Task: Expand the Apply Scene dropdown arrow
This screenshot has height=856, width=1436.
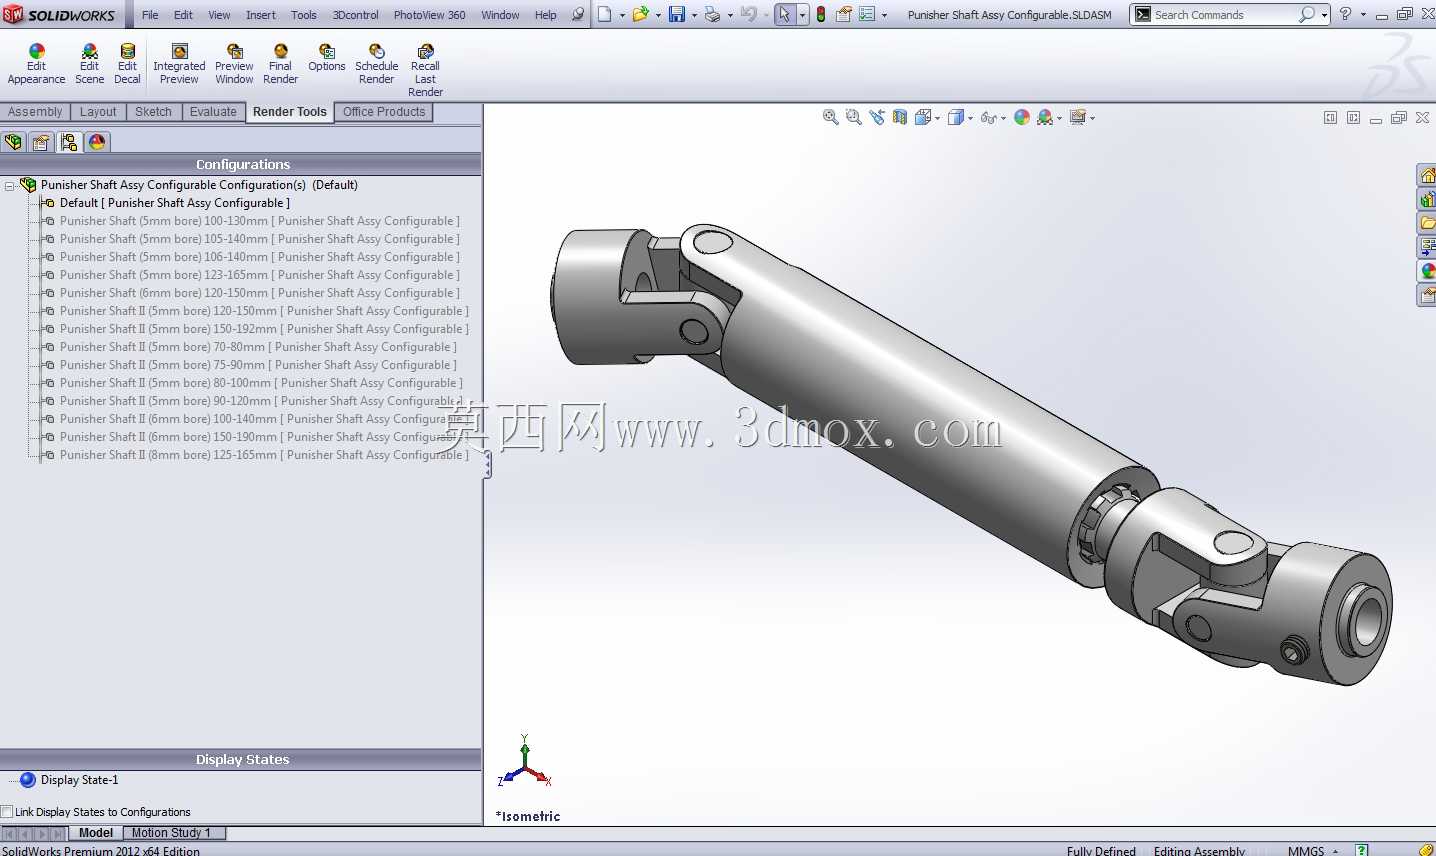Action: 1059,118
